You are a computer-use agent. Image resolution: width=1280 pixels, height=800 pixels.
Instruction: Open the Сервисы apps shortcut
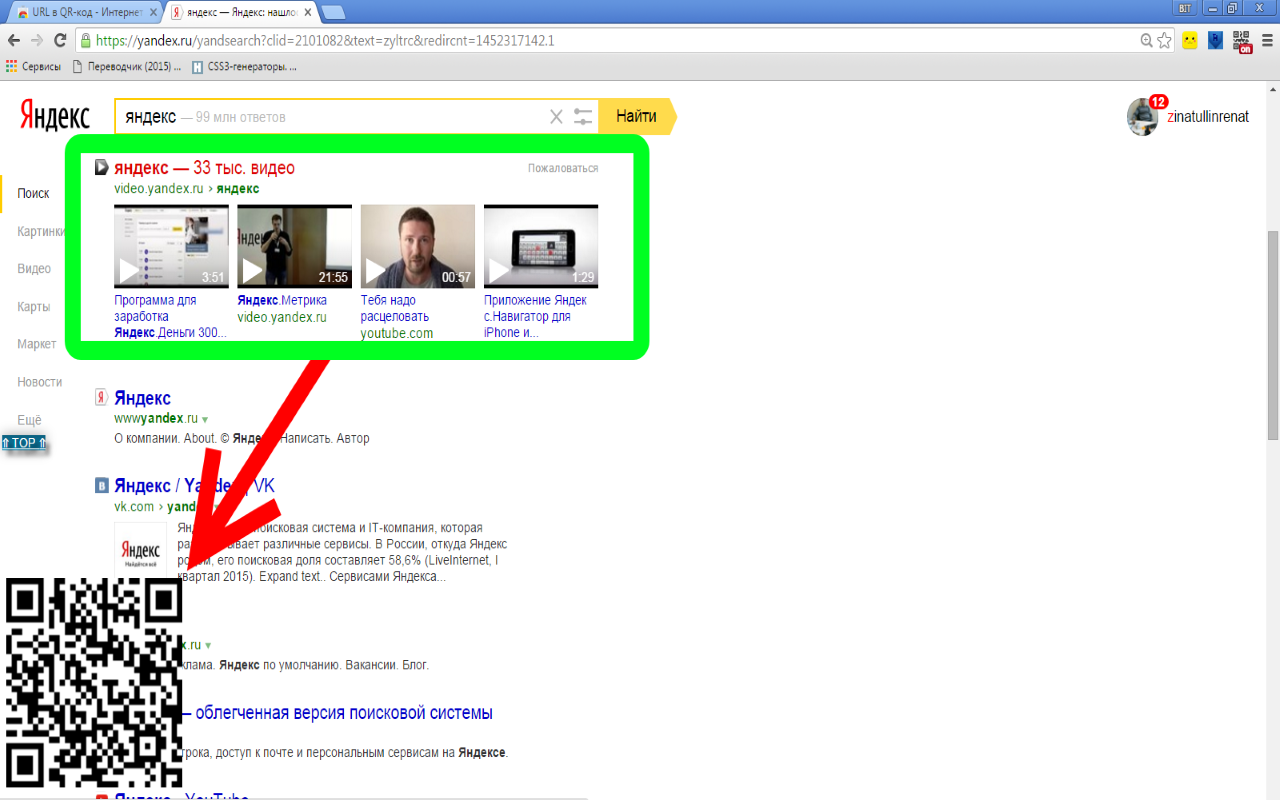coord(33,67)
